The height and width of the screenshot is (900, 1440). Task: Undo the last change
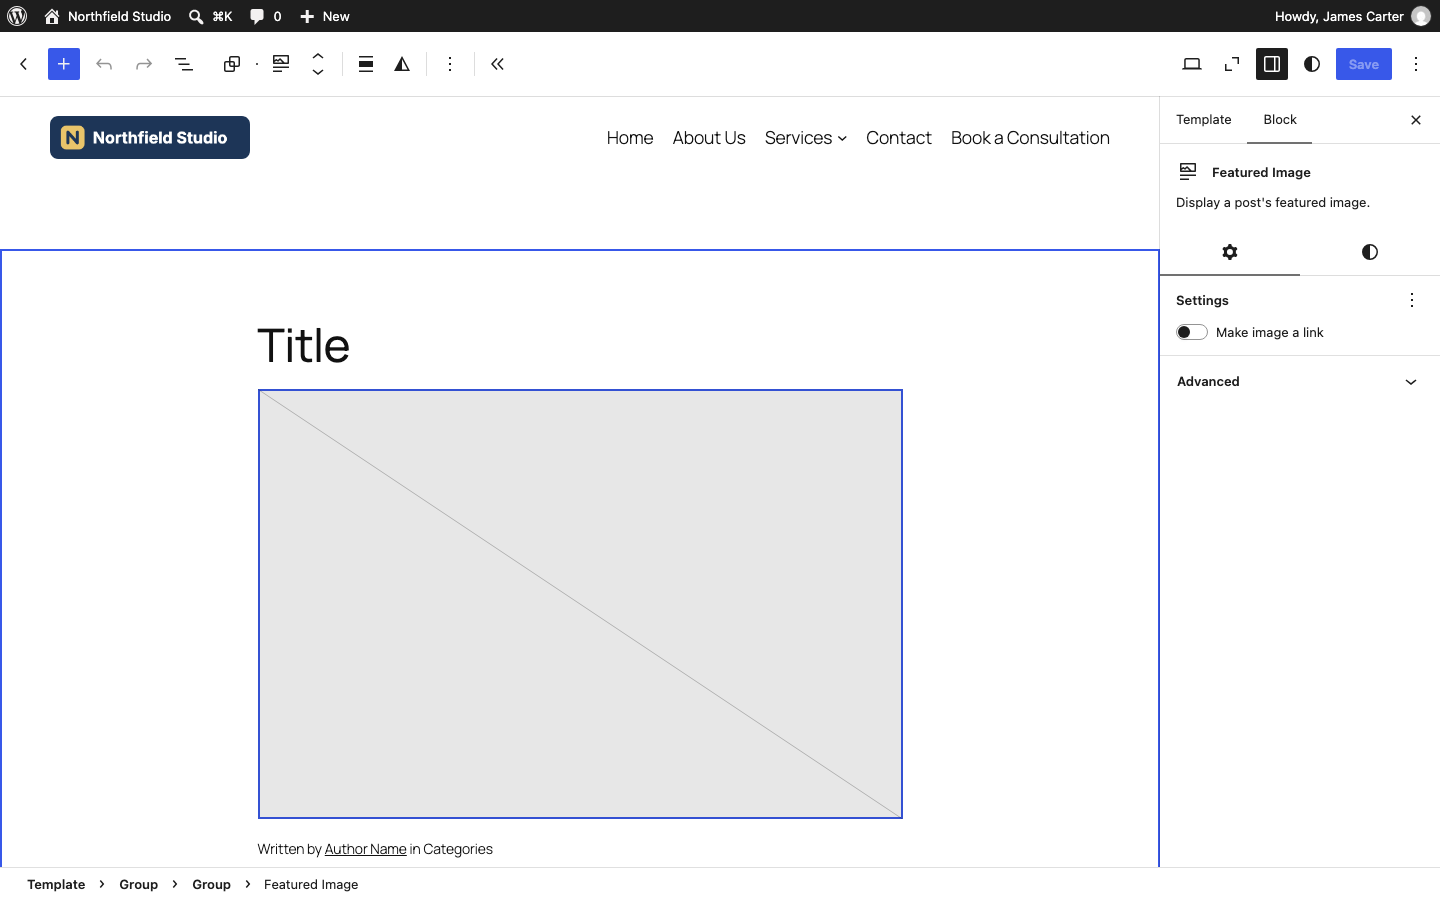[104, 64]
